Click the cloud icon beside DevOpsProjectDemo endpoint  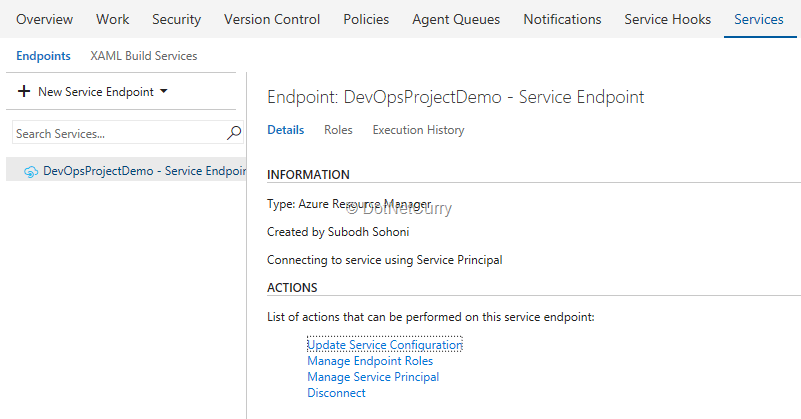tap(31, 171)
